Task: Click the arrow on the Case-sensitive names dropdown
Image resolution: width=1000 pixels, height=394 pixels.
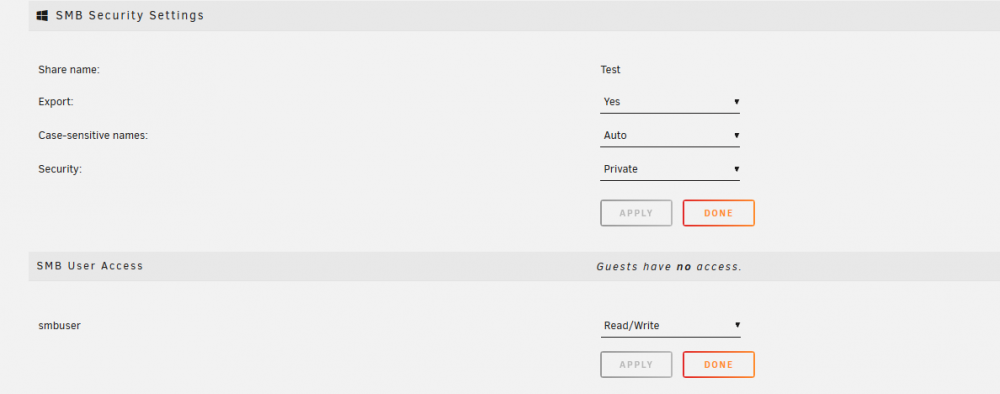Action: click(x=736, y=135)
